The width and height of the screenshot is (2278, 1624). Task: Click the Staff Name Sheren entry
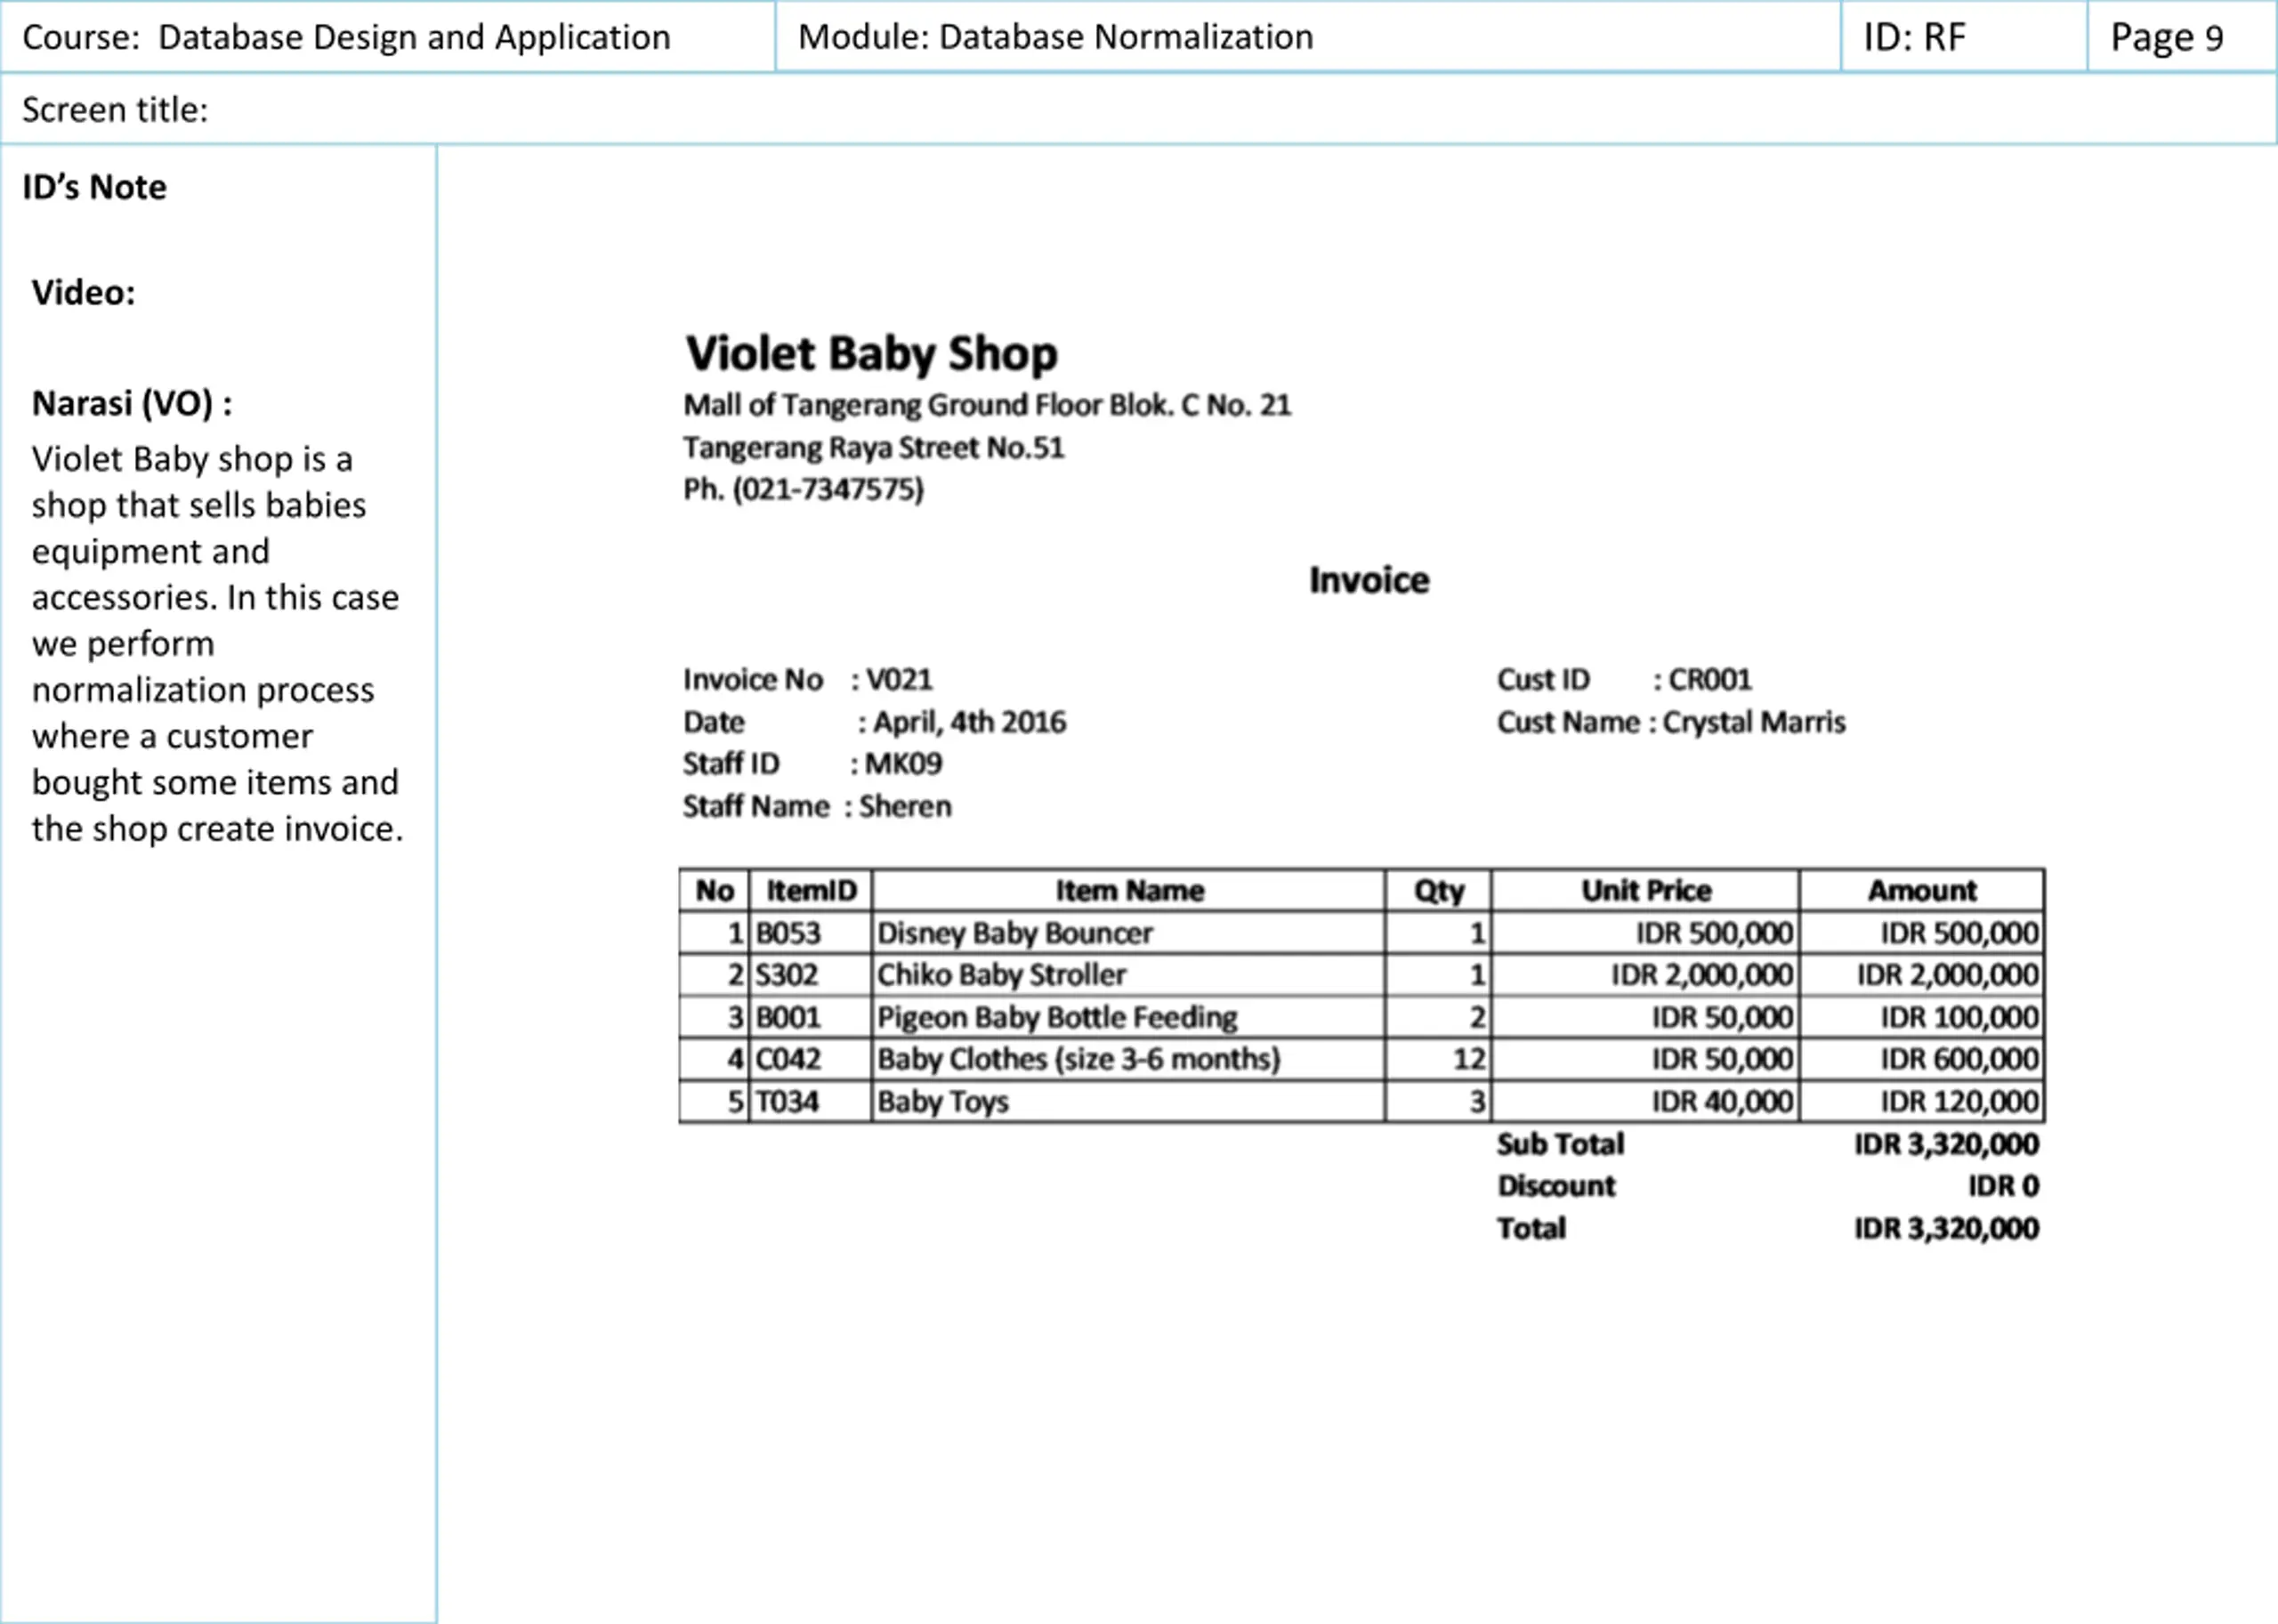coord(817,806)
